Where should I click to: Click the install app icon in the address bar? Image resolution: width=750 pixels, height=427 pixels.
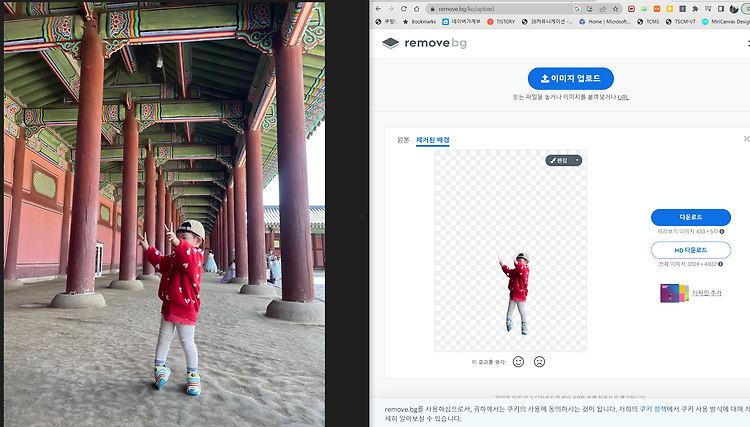pyautogui.click(x=590, y=9)
